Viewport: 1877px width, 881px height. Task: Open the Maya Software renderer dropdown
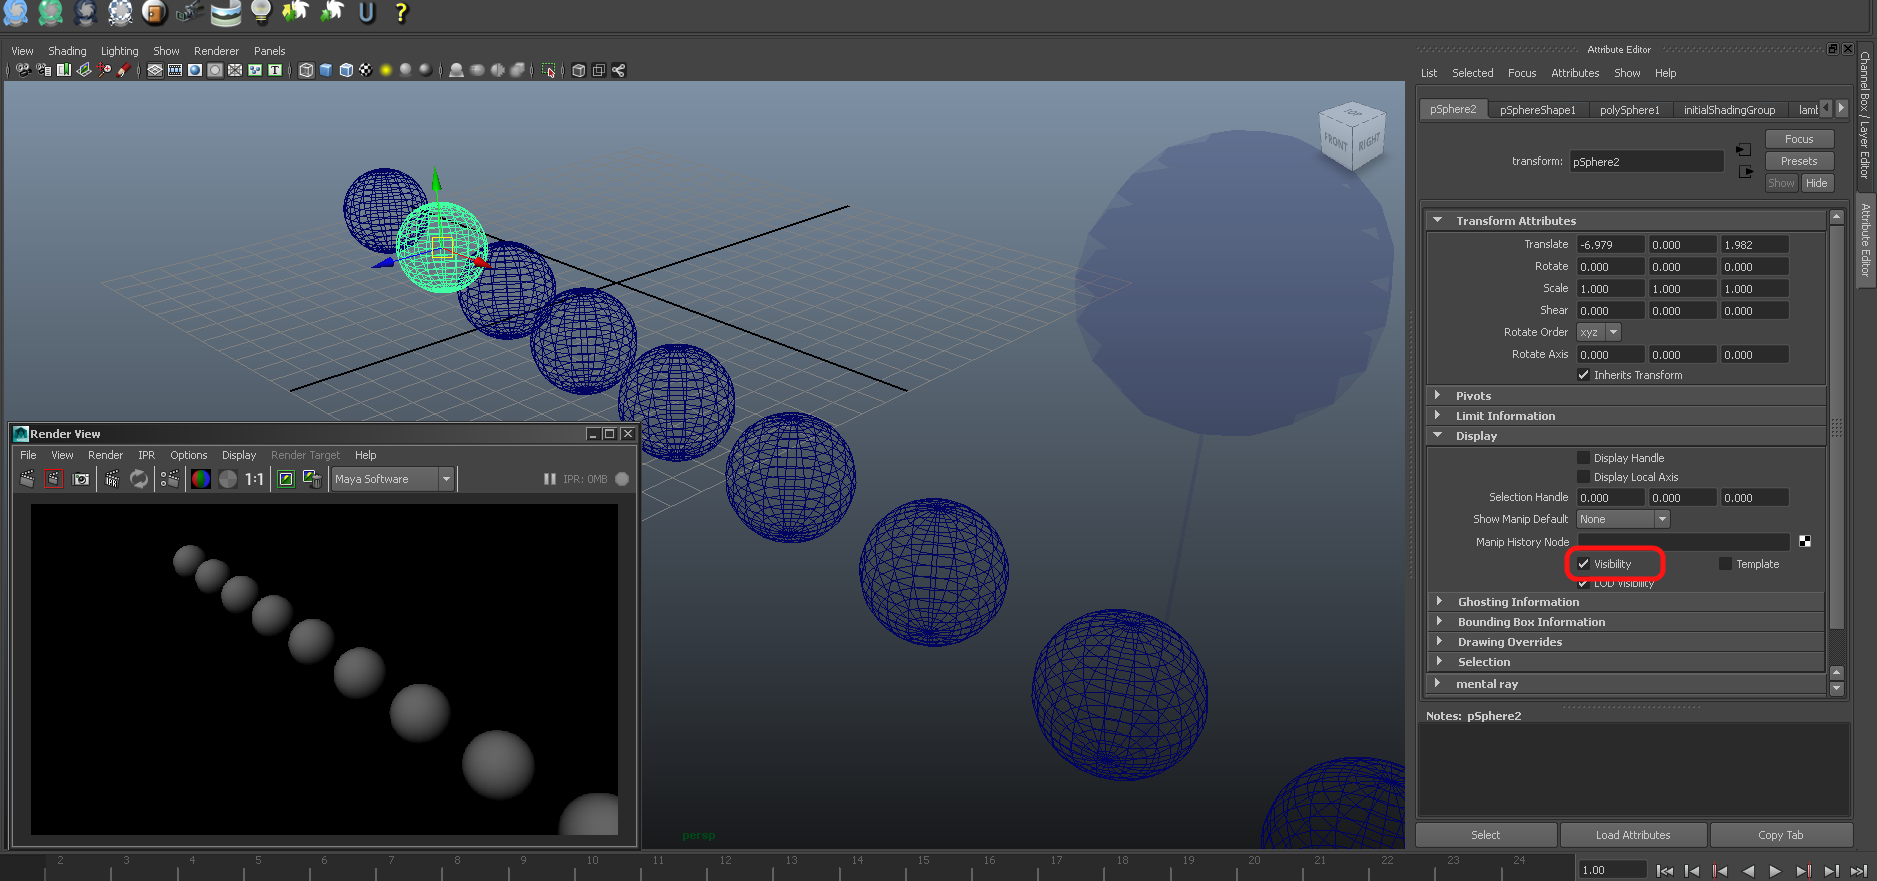[x=393, y=479]
